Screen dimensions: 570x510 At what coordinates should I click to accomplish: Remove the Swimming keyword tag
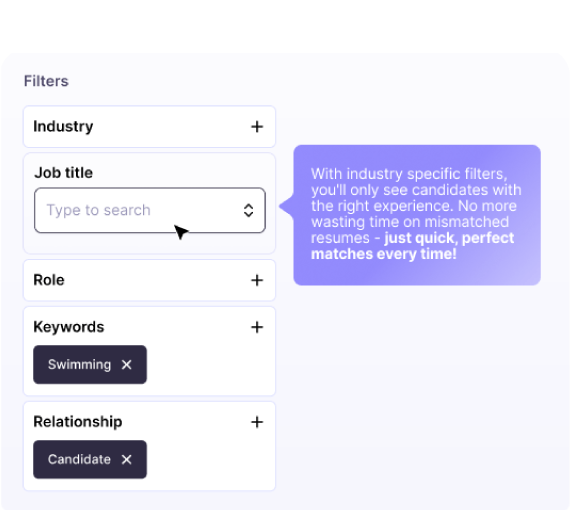(x=127, y=365)
